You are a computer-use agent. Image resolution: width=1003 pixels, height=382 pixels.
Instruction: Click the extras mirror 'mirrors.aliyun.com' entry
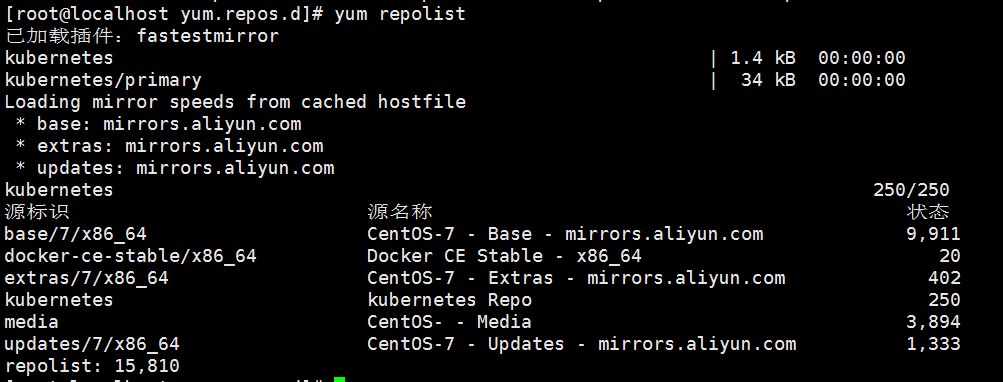click(224, 147)
